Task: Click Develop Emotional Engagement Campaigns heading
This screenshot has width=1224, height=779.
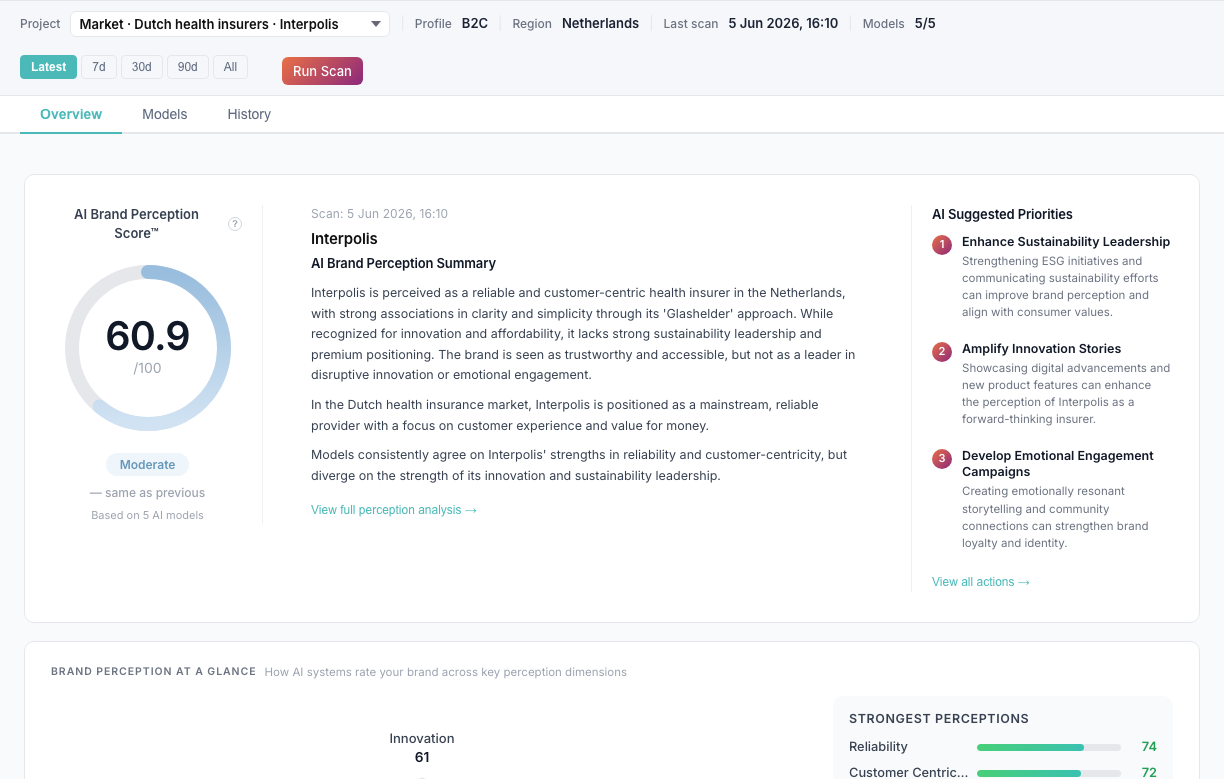Action: click(x=1058, y=464)
